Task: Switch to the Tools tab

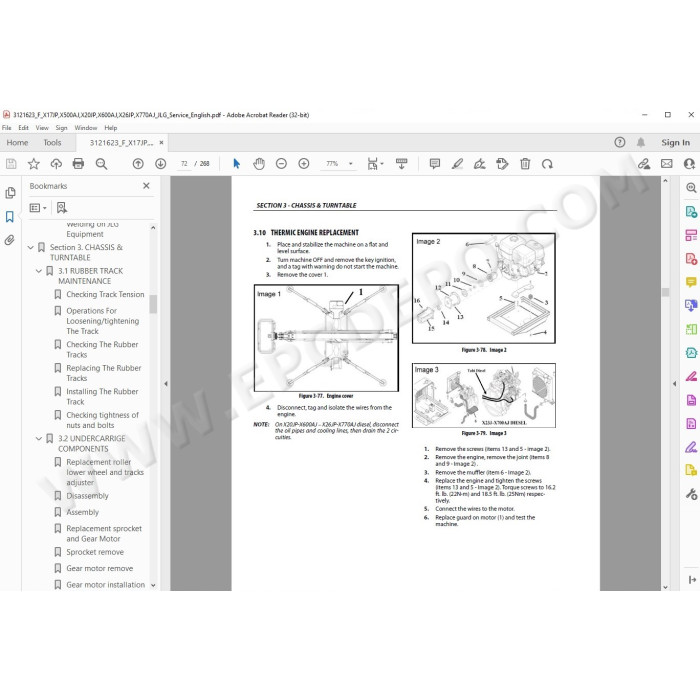Action: click(x=52, y=142)
